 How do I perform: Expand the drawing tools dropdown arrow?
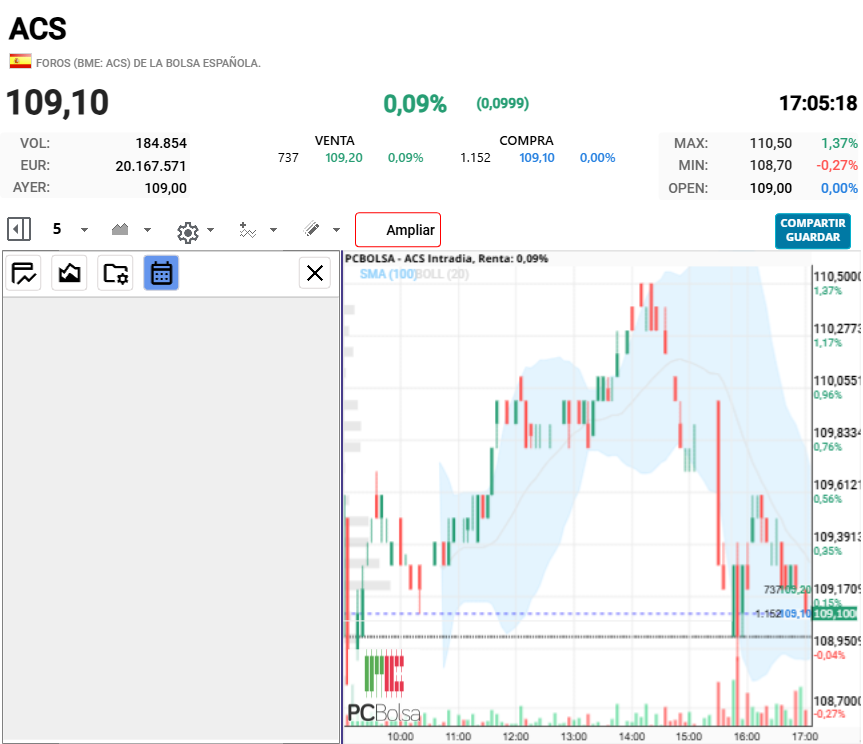point(336,229)
